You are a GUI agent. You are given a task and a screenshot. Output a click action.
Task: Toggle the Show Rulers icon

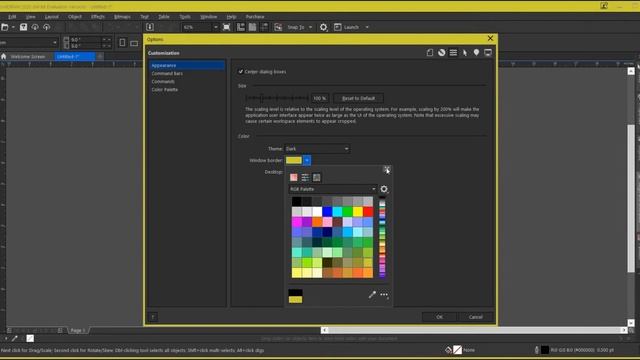pos(241,27)
